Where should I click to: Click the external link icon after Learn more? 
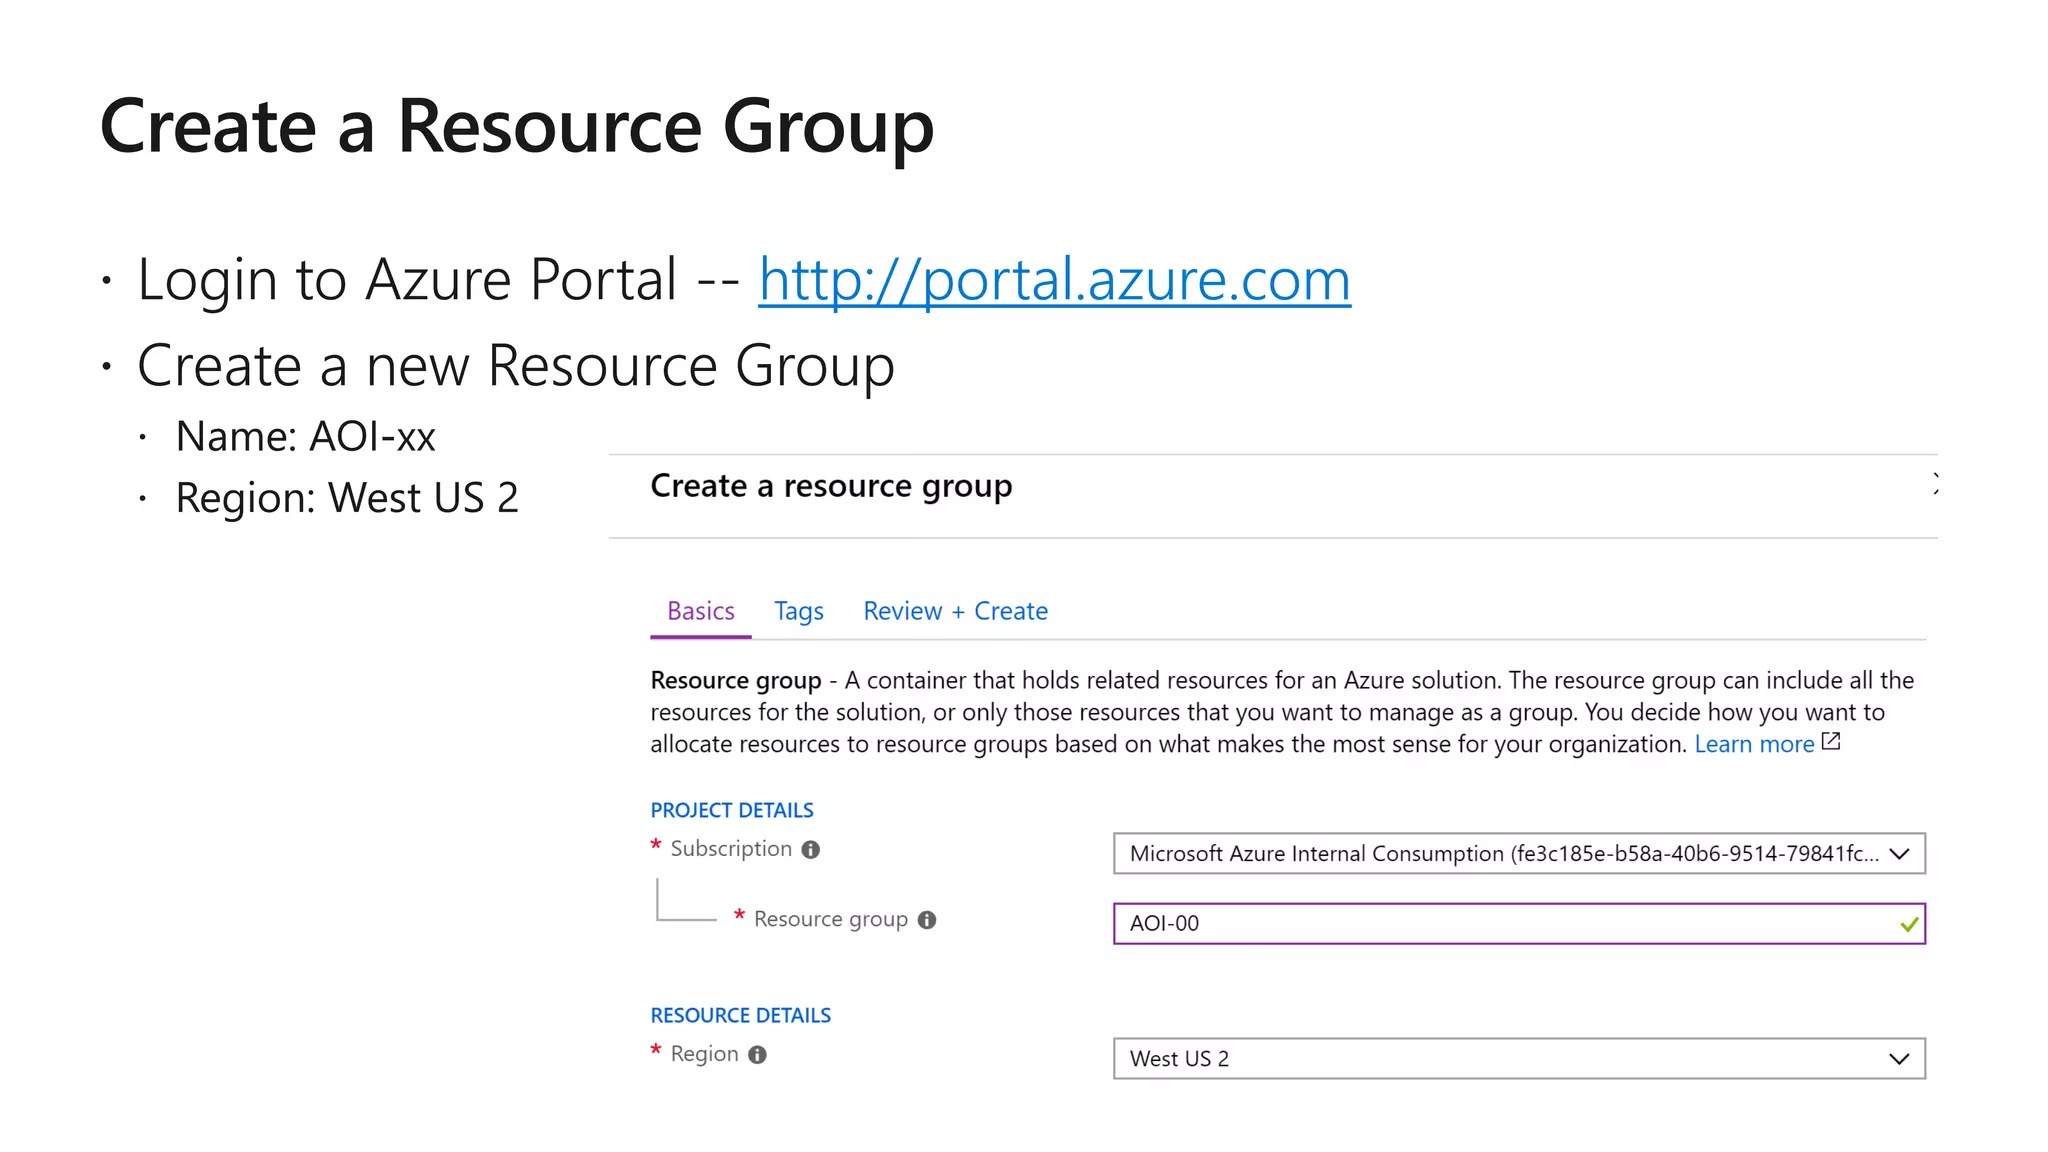[1831, 741]
